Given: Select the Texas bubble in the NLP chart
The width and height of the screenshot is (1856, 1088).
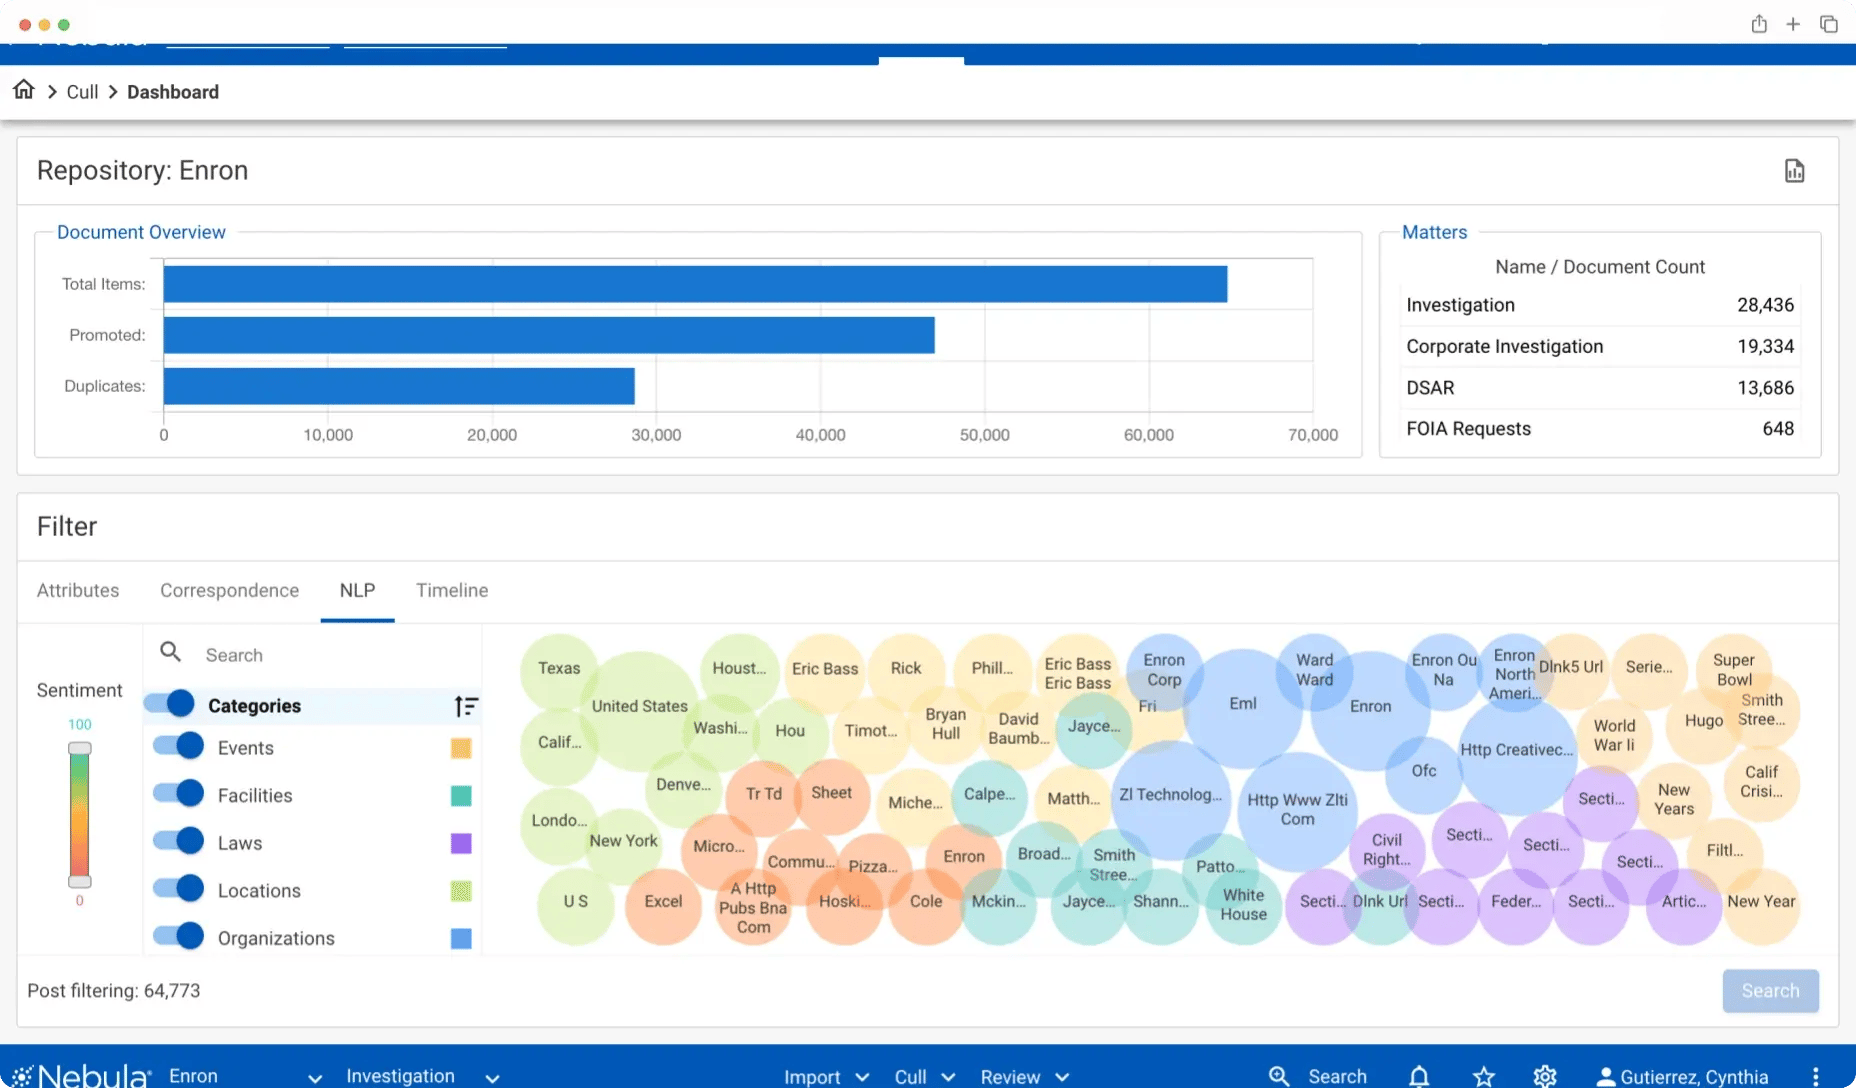Looking at the screenshot, I should click(558, 668).
